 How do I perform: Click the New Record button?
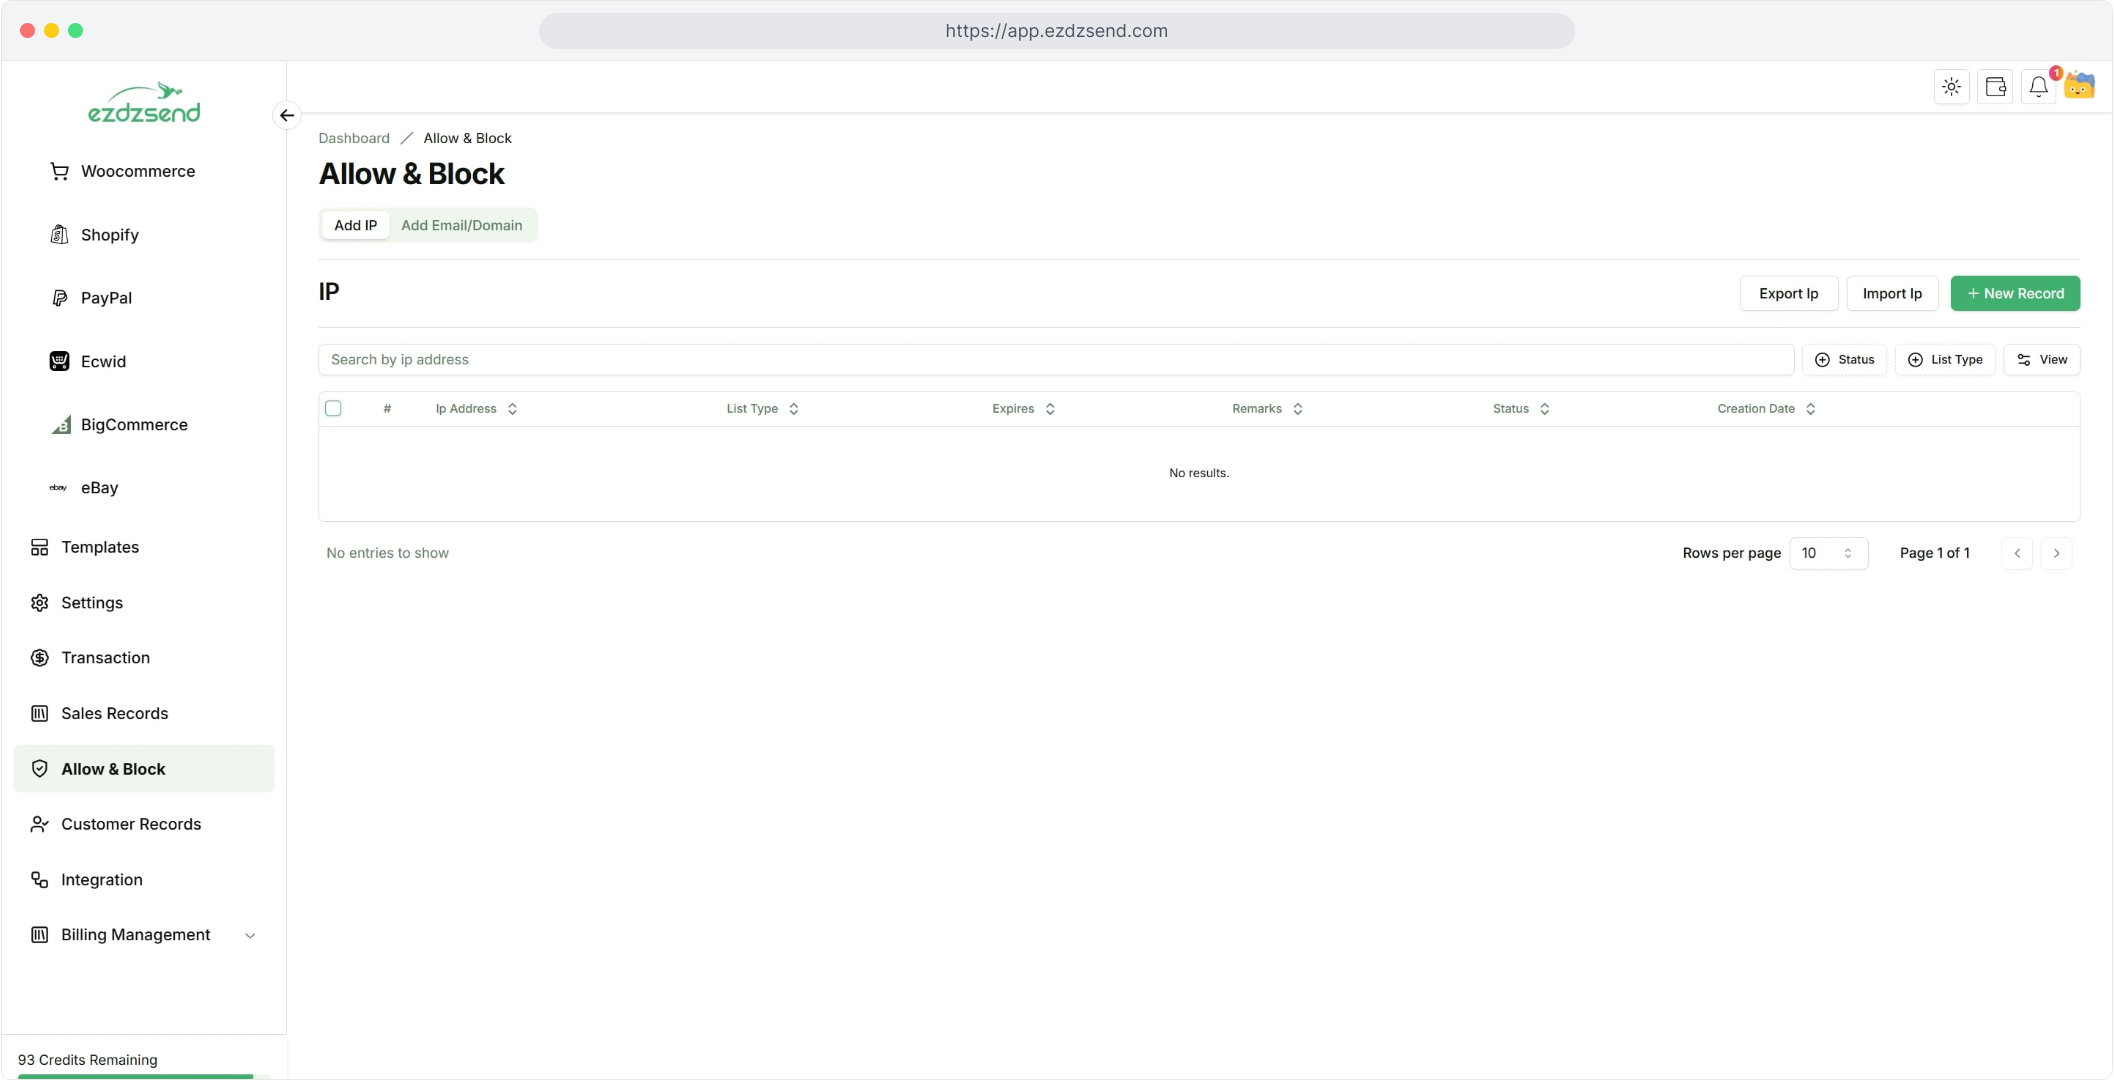pyautogui.click(x=2014, y=293)
